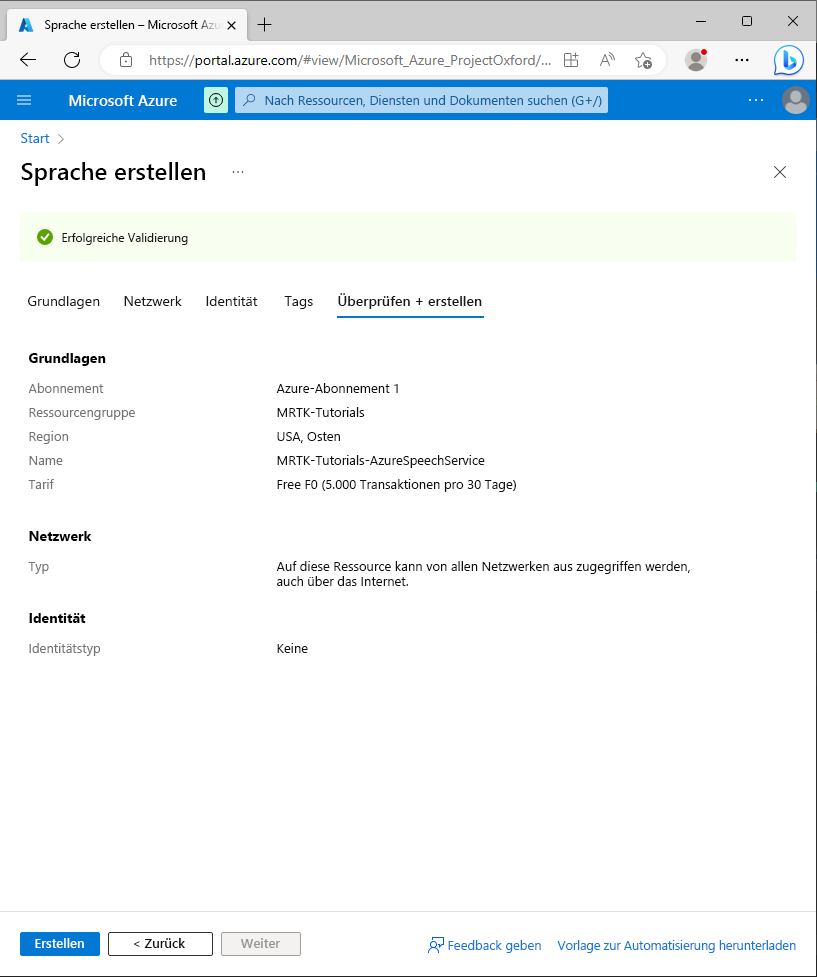Minimize the browser window
This screenshot has width=817, height=977.
tap(701, 22)
